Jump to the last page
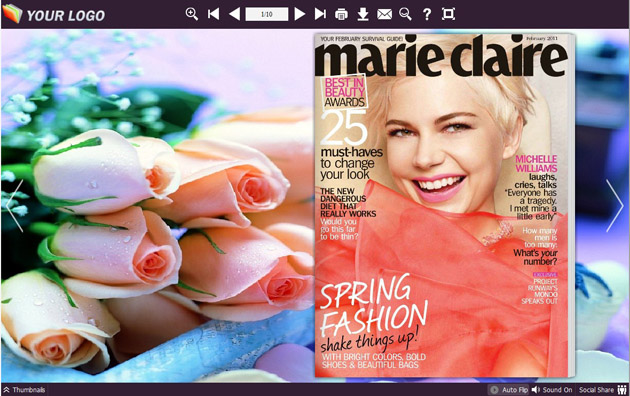Image resolution: width=630 pixels, height=396 pixels. coord(320,14)
